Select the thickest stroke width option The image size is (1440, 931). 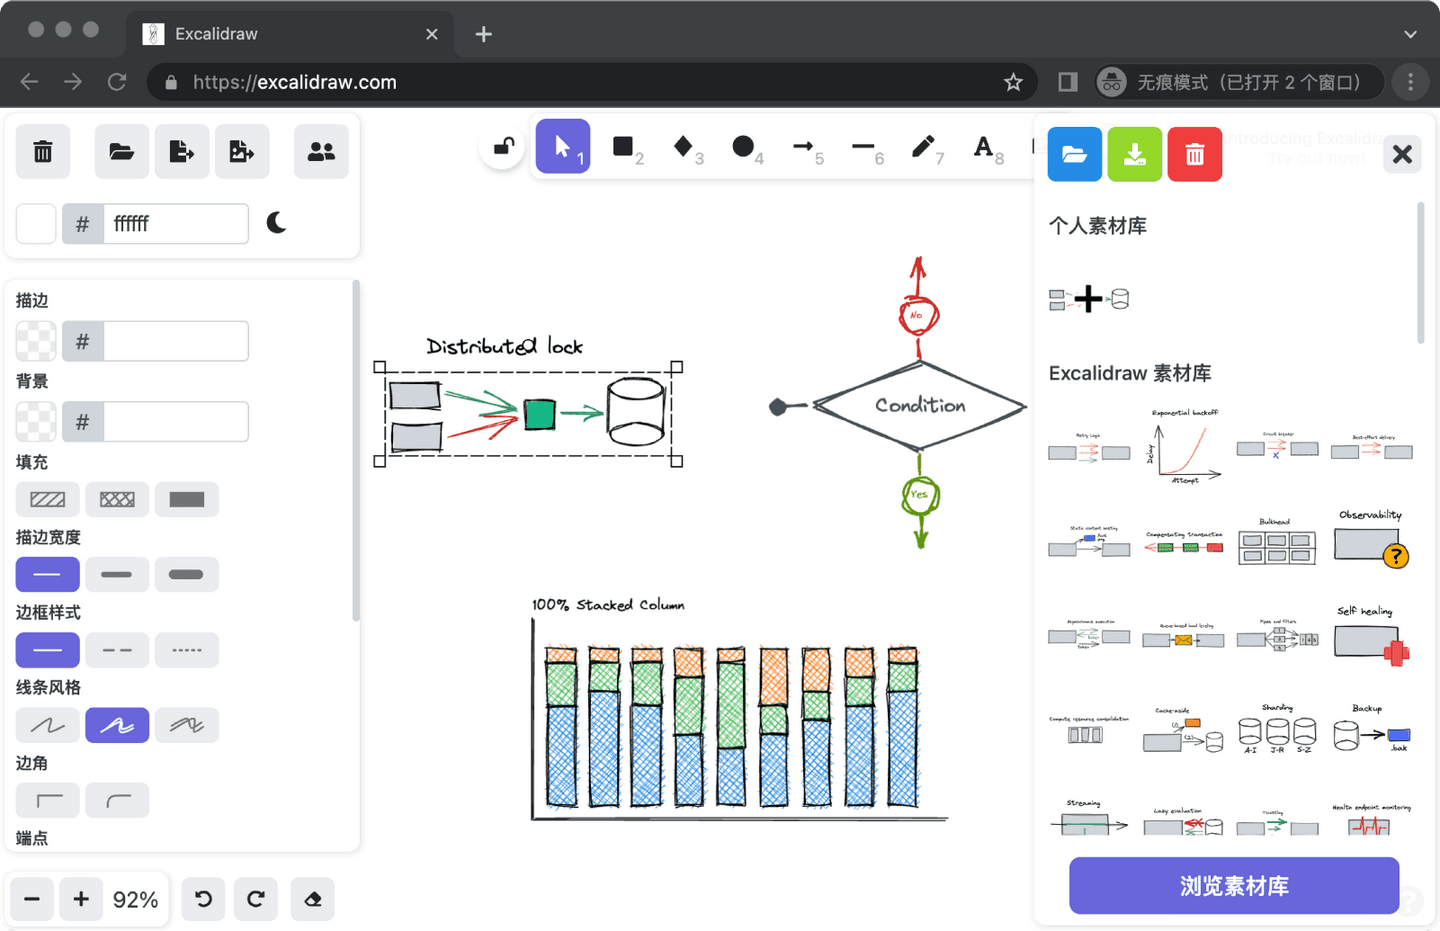pos(187,574)
